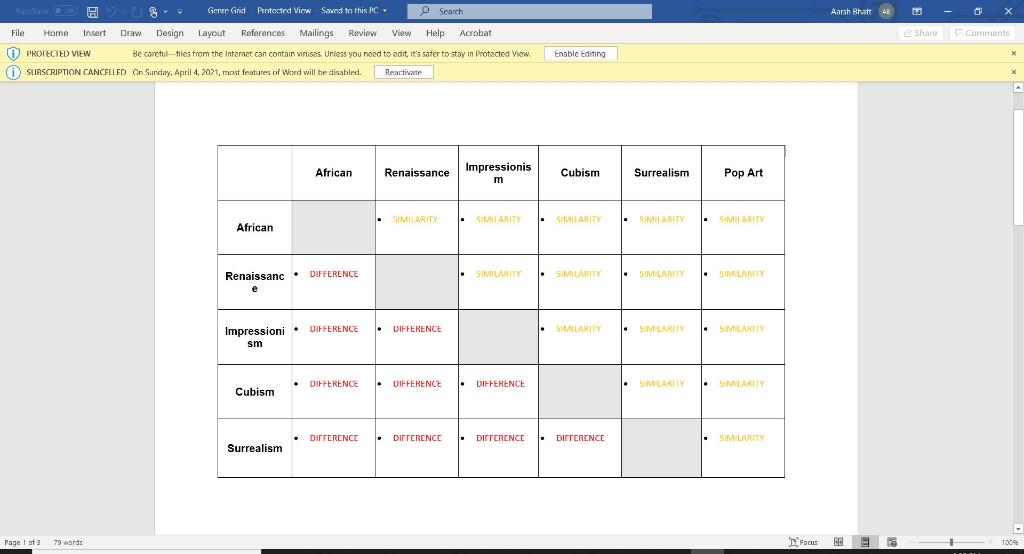This screenshot has height=554, width=1024.
Task: Click the vertical scrollbar thumb
Action: point(1017,167)
